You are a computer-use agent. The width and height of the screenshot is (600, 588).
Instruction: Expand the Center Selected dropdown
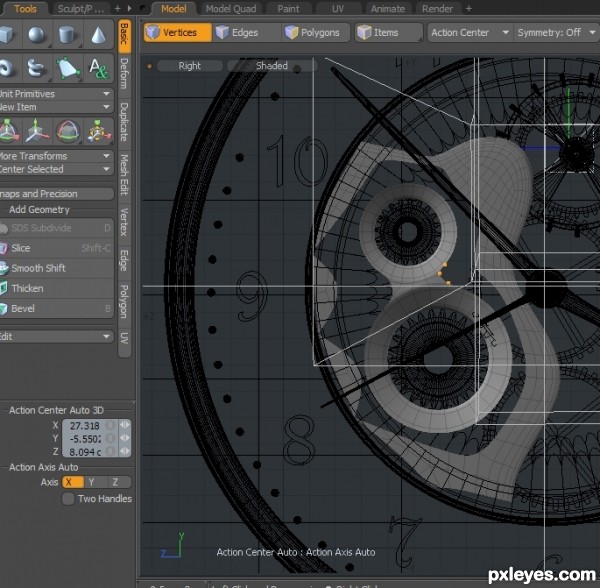pyautogui.click(x=56, y=169)
